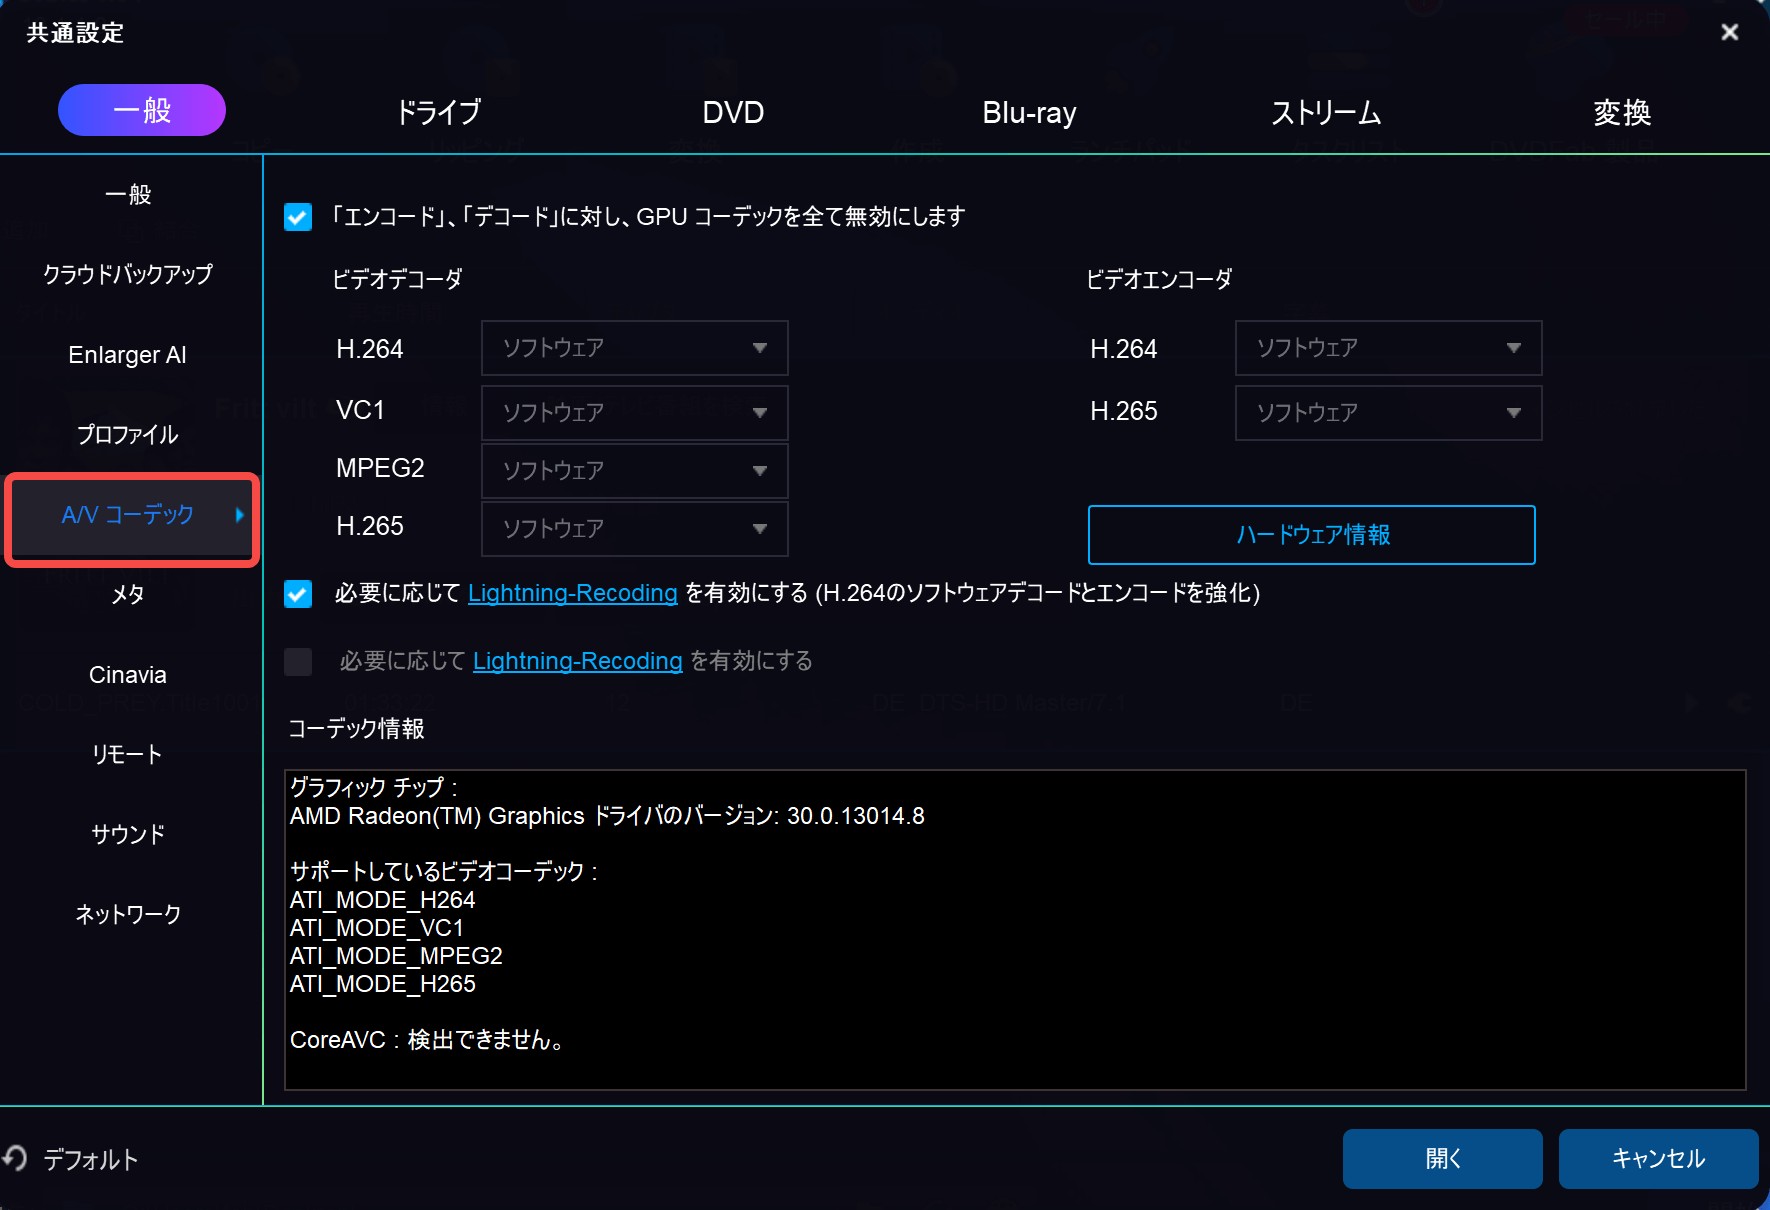Open the greyed second Lightning-Recoding link

pos(578,662)
